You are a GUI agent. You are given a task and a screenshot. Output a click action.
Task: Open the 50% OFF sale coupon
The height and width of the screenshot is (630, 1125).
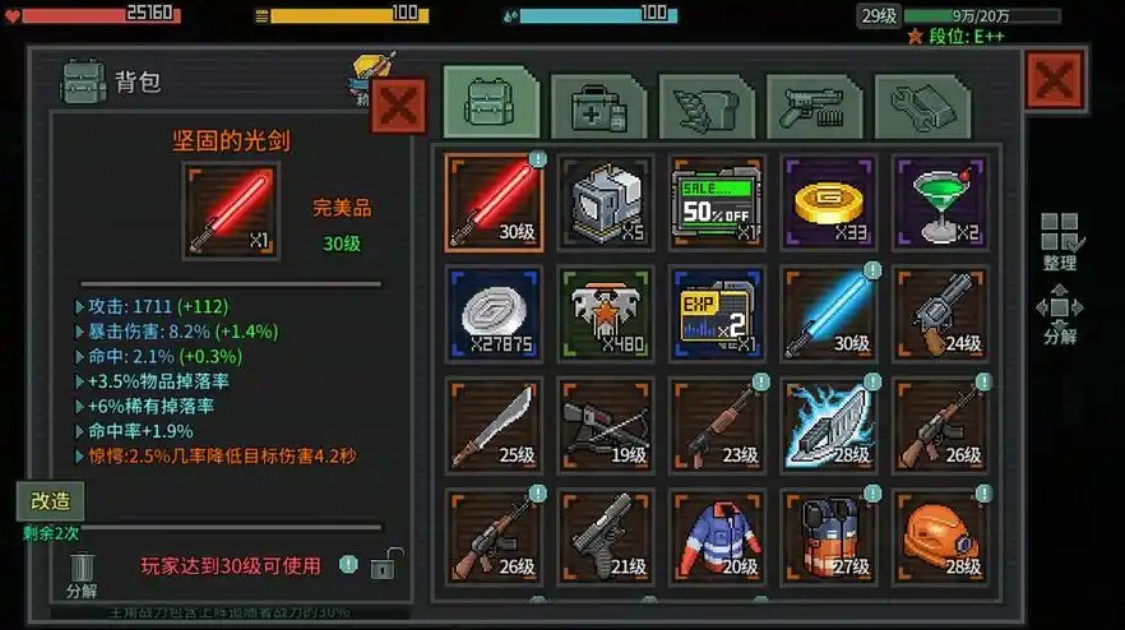click(717, 203)
